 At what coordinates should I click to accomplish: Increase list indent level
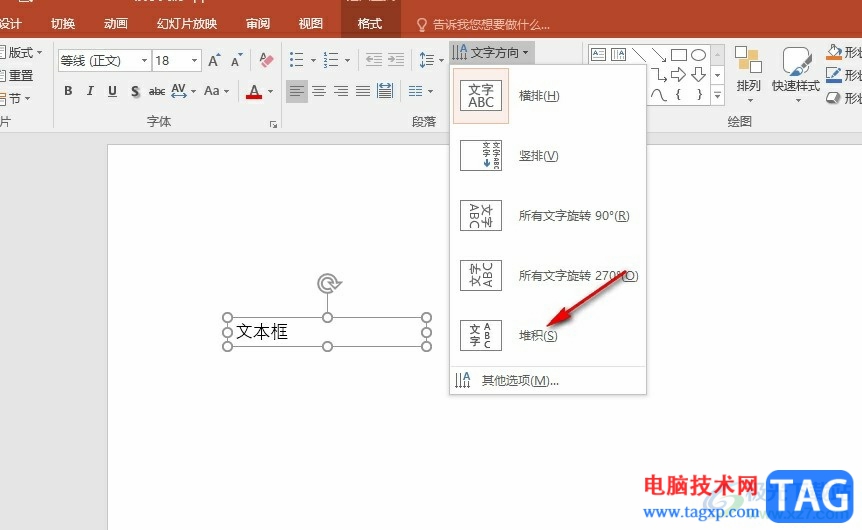click(x=396, y=59)
